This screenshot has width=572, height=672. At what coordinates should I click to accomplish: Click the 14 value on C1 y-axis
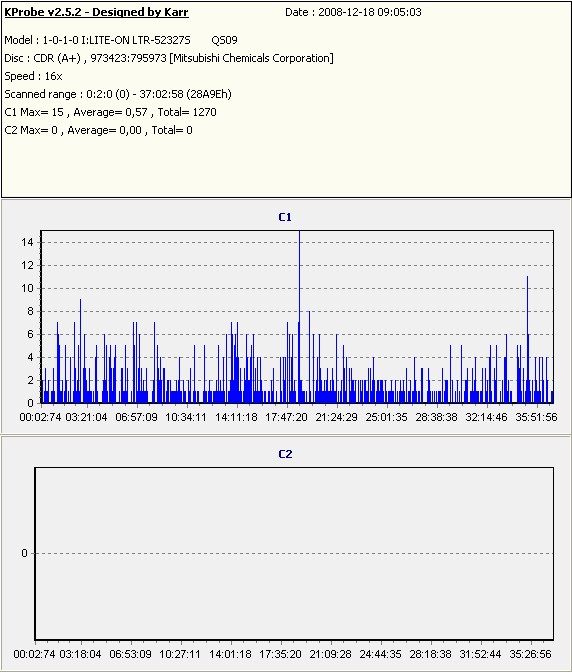(27, 243)
